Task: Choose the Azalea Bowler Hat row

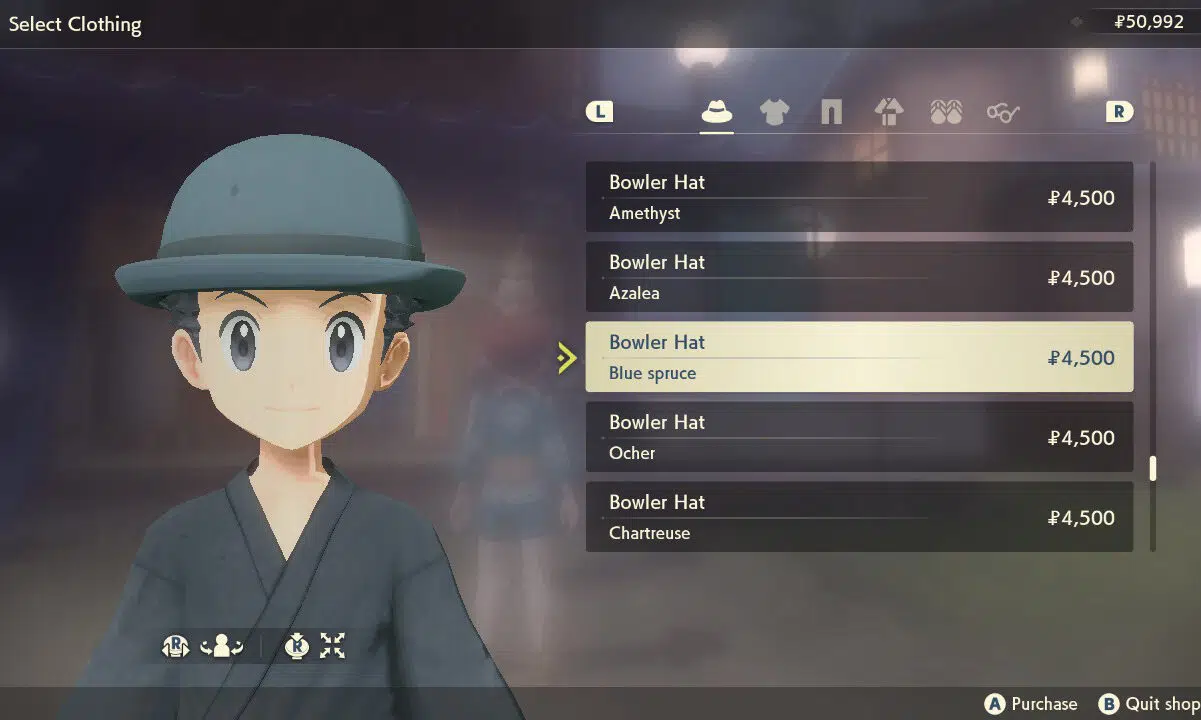Action: point(859,277)
